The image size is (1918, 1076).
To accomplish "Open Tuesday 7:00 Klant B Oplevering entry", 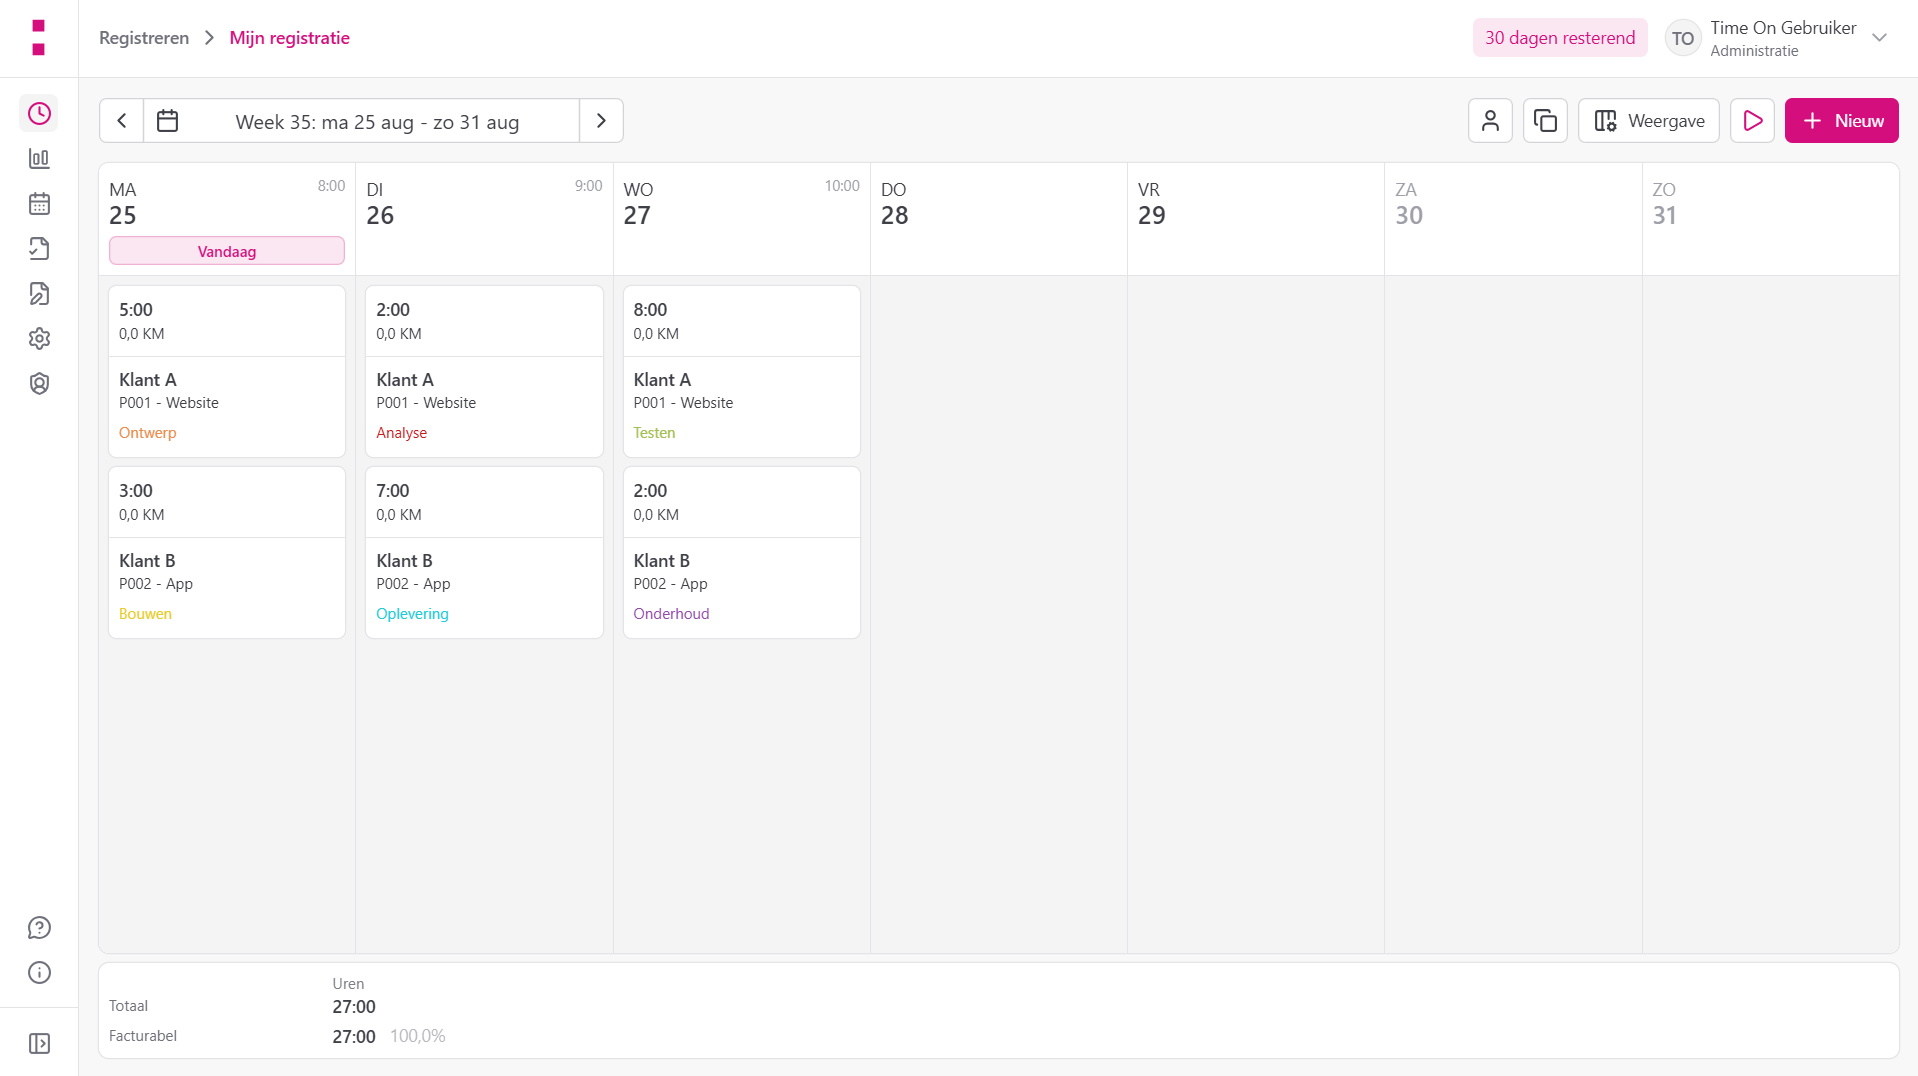I will 484,553.
